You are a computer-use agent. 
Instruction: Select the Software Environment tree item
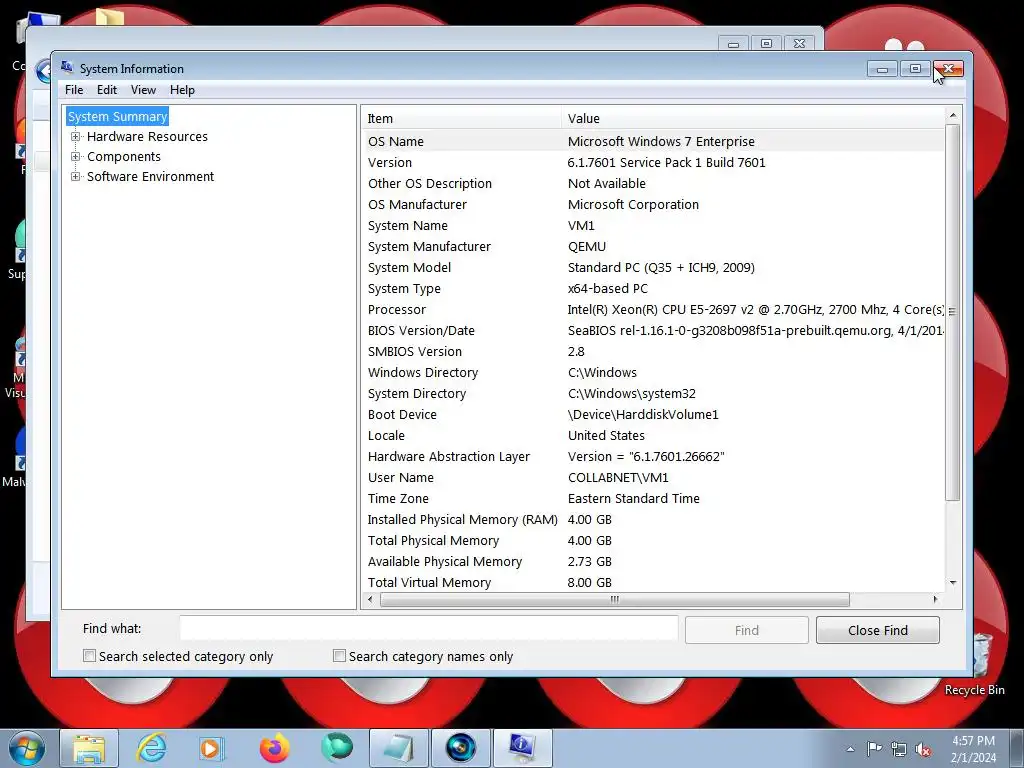click(x=150, y=176)
